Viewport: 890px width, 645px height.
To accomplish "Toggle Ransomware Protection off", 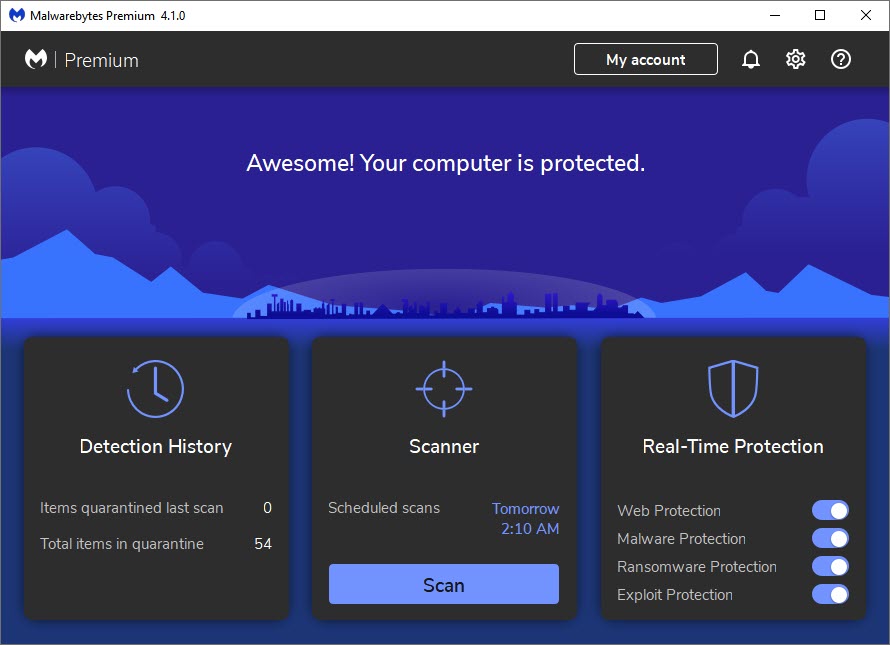I will (830, 566).
